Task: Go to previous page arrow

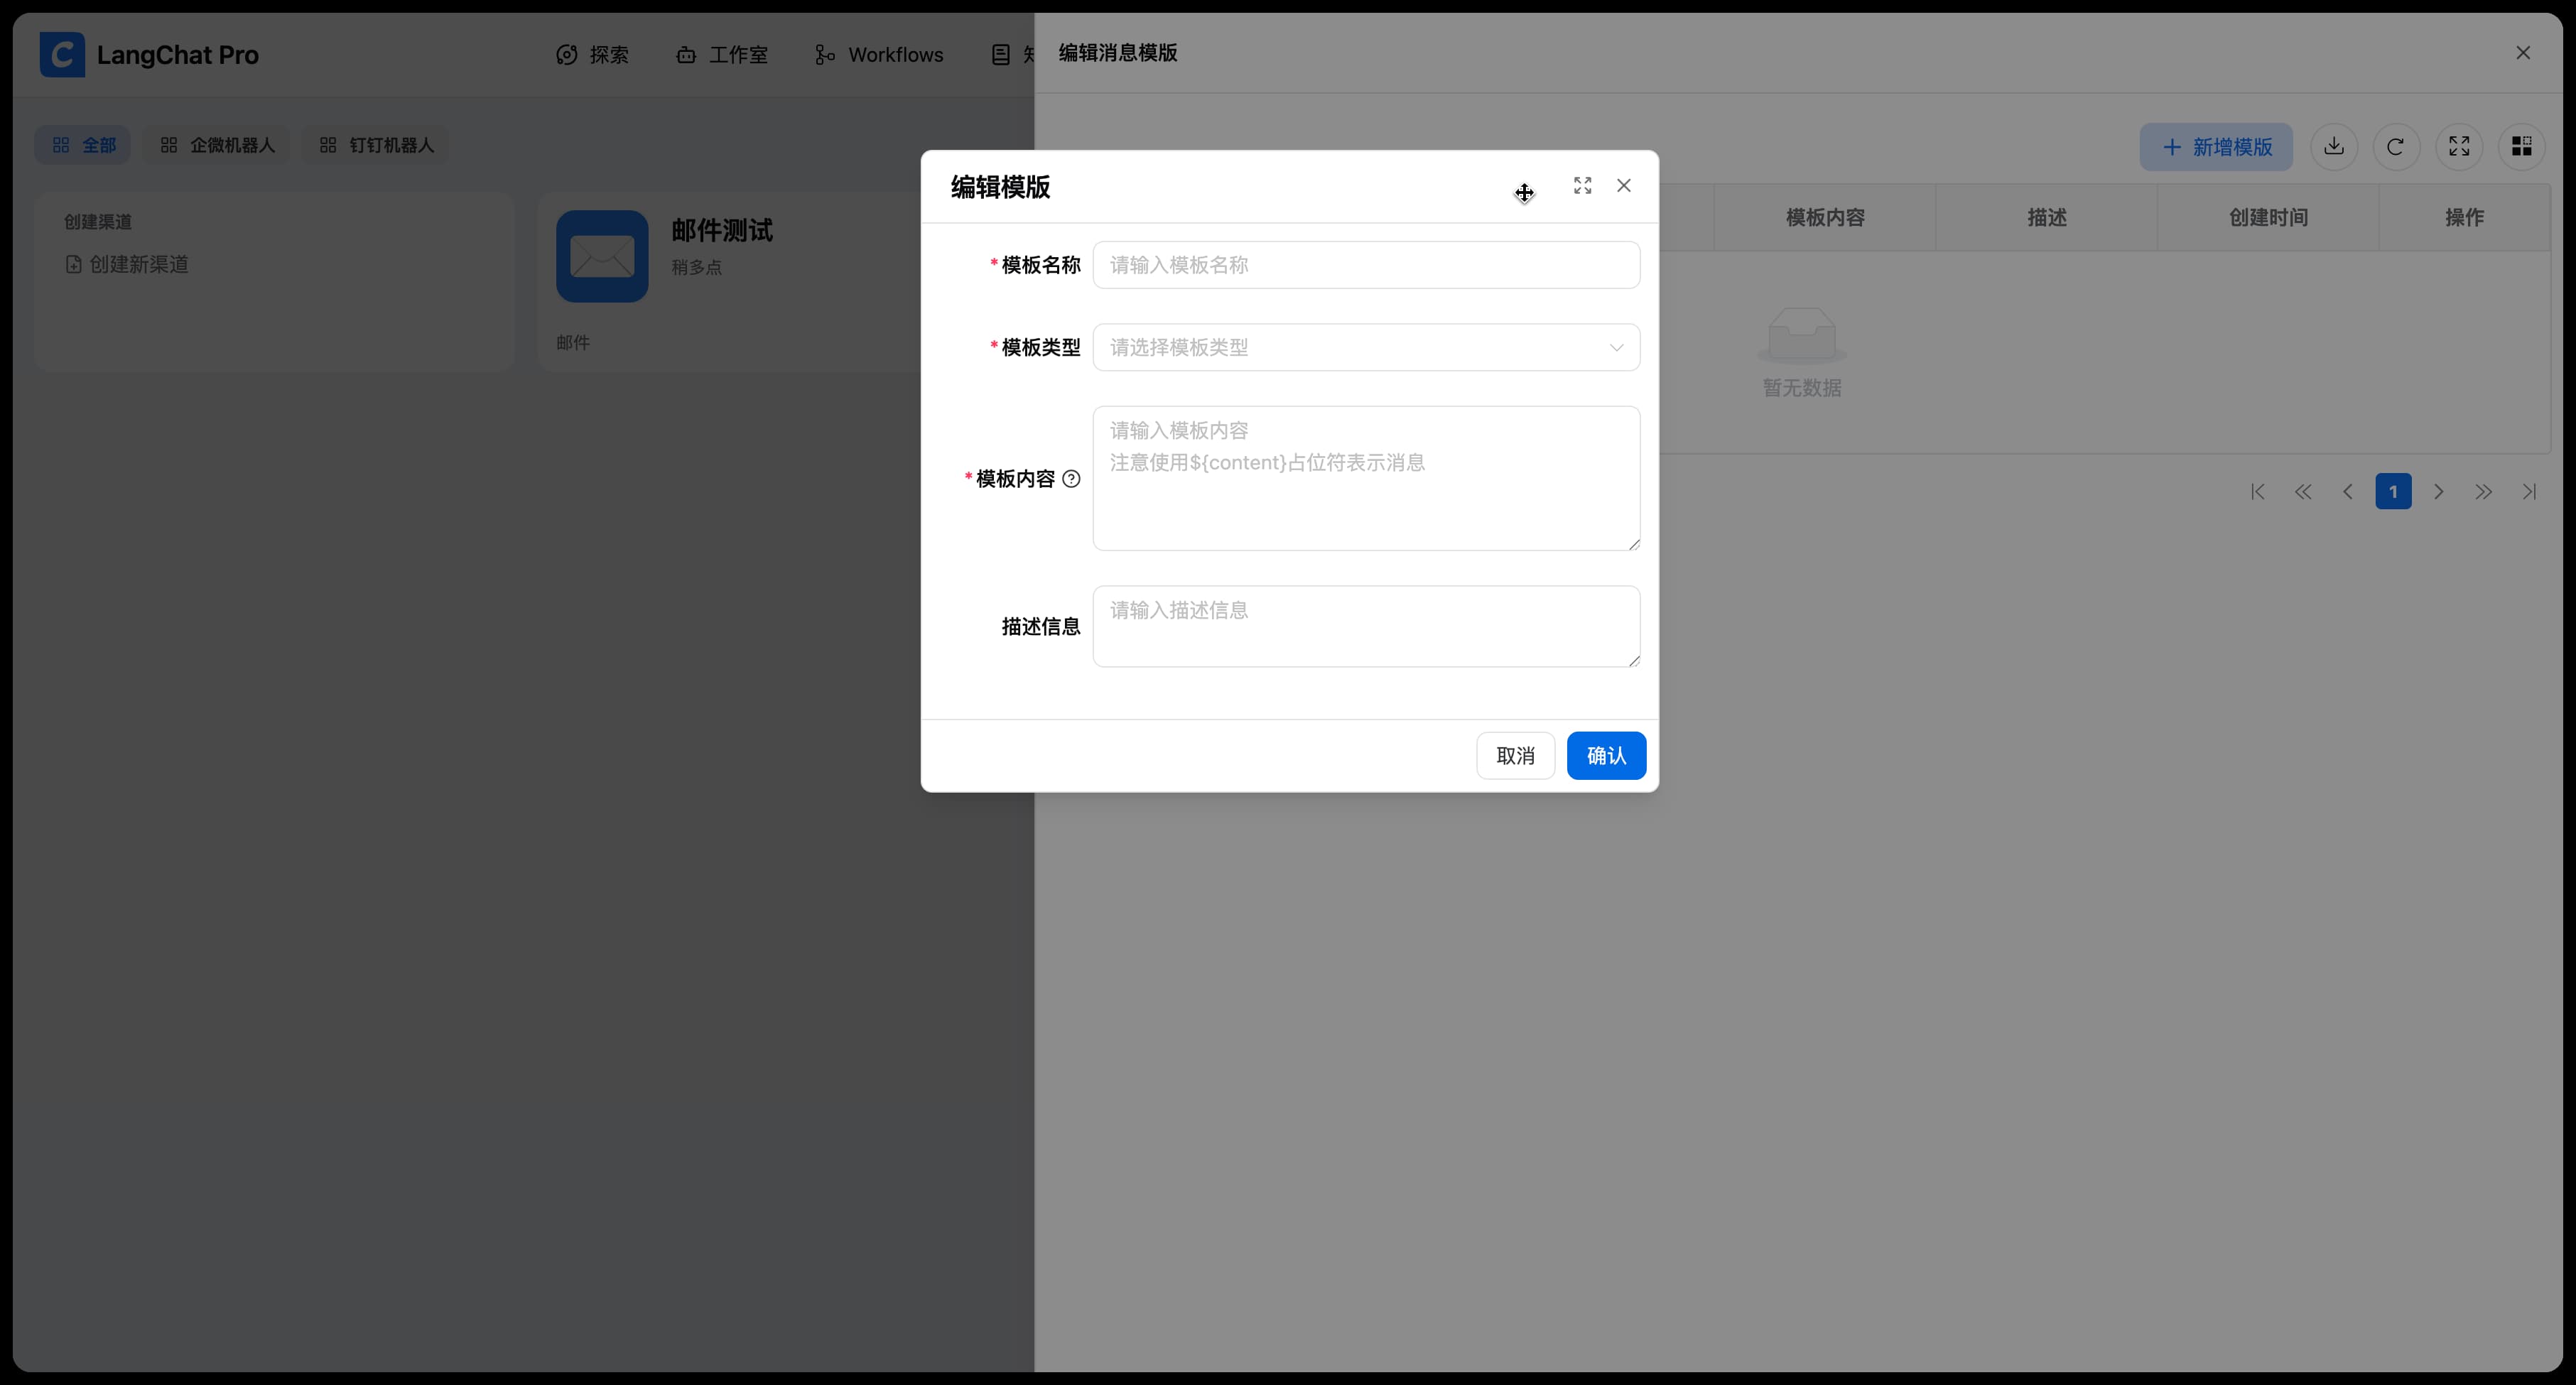Action: 2348,491
